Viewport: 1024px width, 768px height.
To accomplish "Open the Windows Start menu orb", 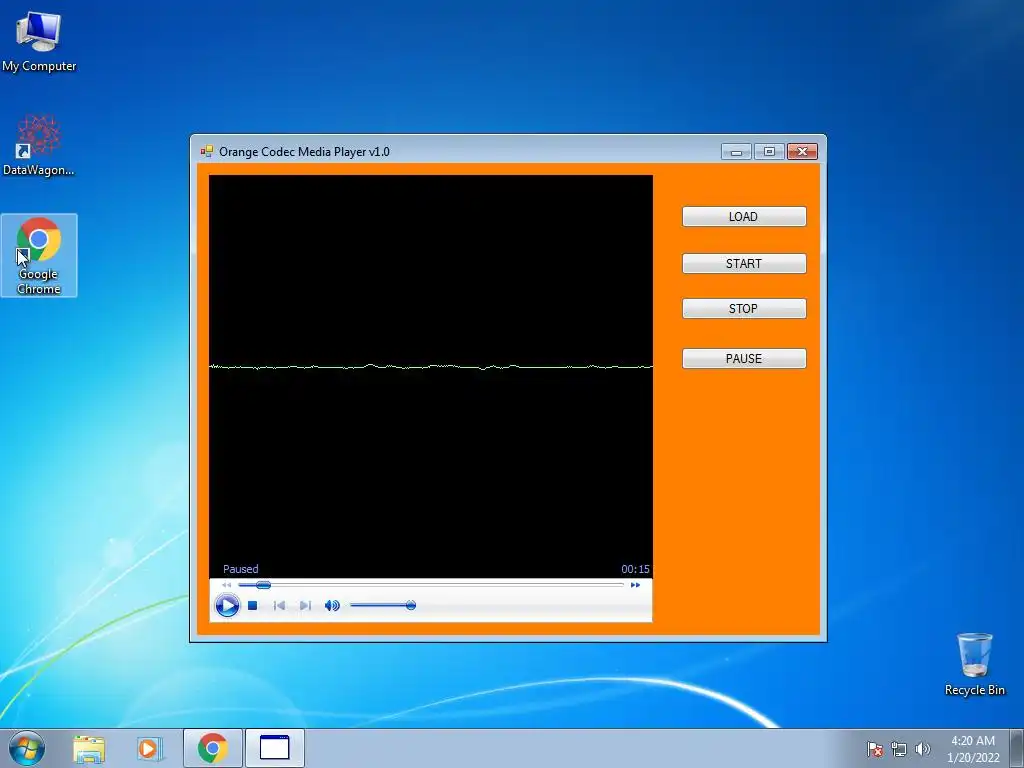I will point(27,748).
